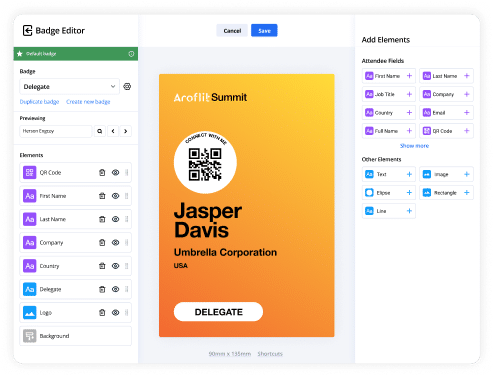This screenshot has width=493, height=376.
Task: Select the DELEGATE pill on badge preview
Action: 218,312
